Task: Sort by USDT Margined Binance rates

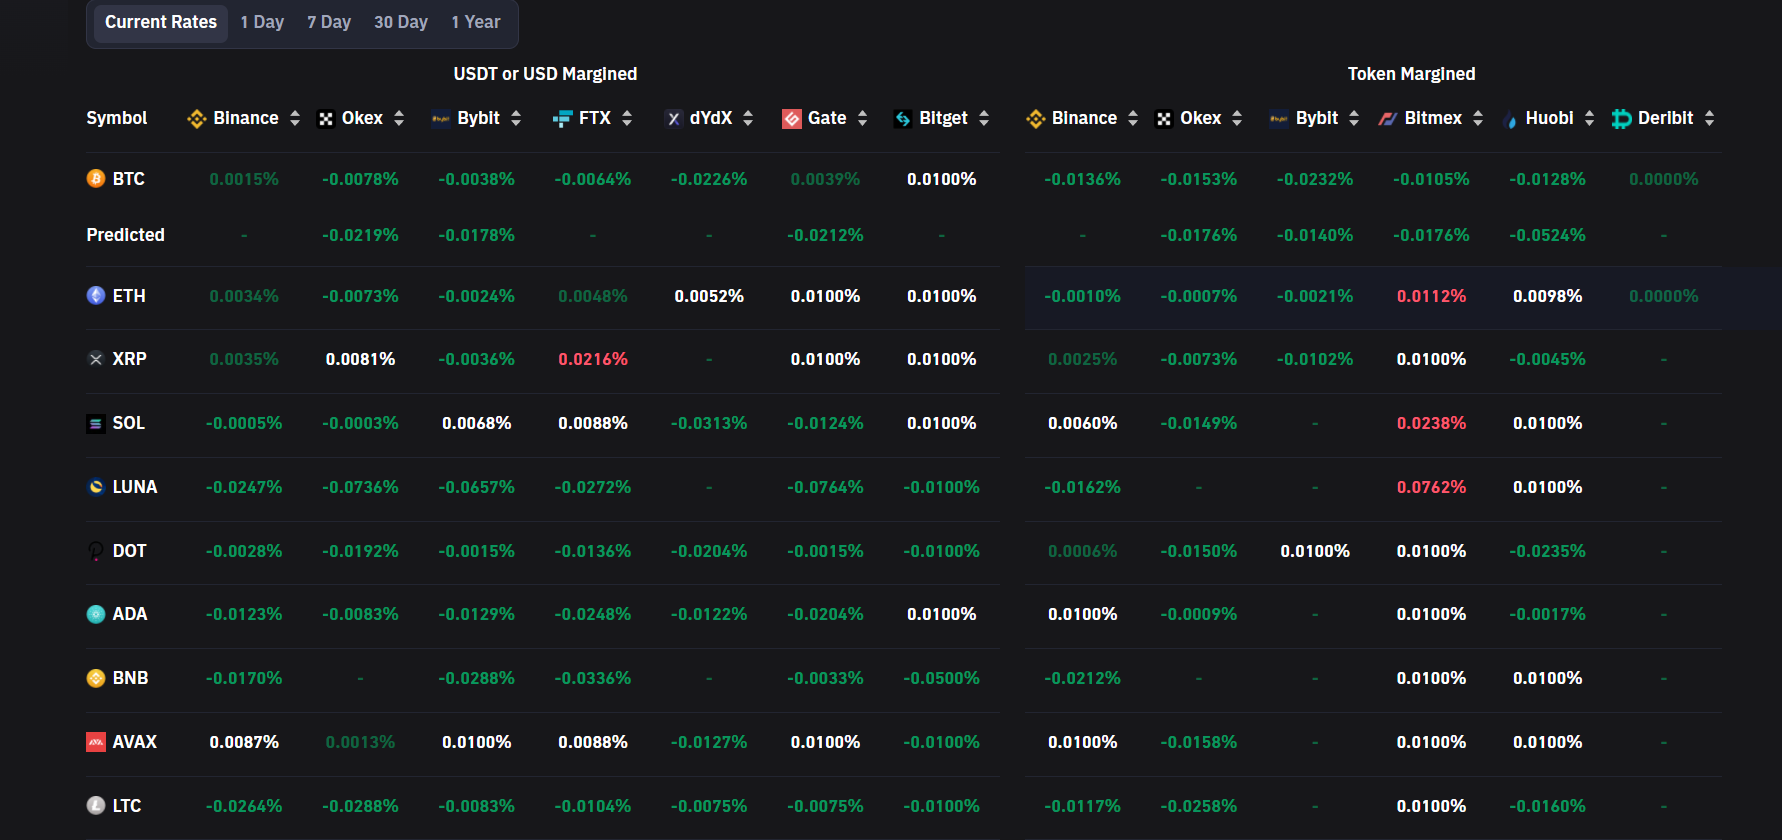Action: [x=295, y=118]
